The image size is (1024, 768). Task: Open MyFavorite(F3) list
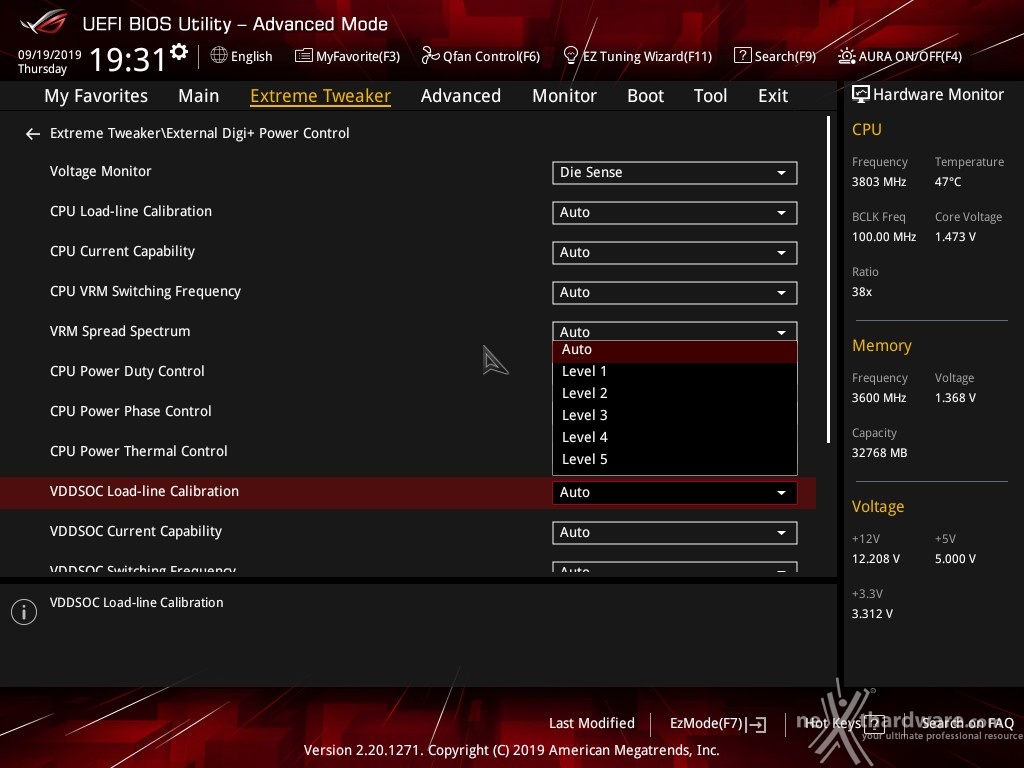point(347,56)
